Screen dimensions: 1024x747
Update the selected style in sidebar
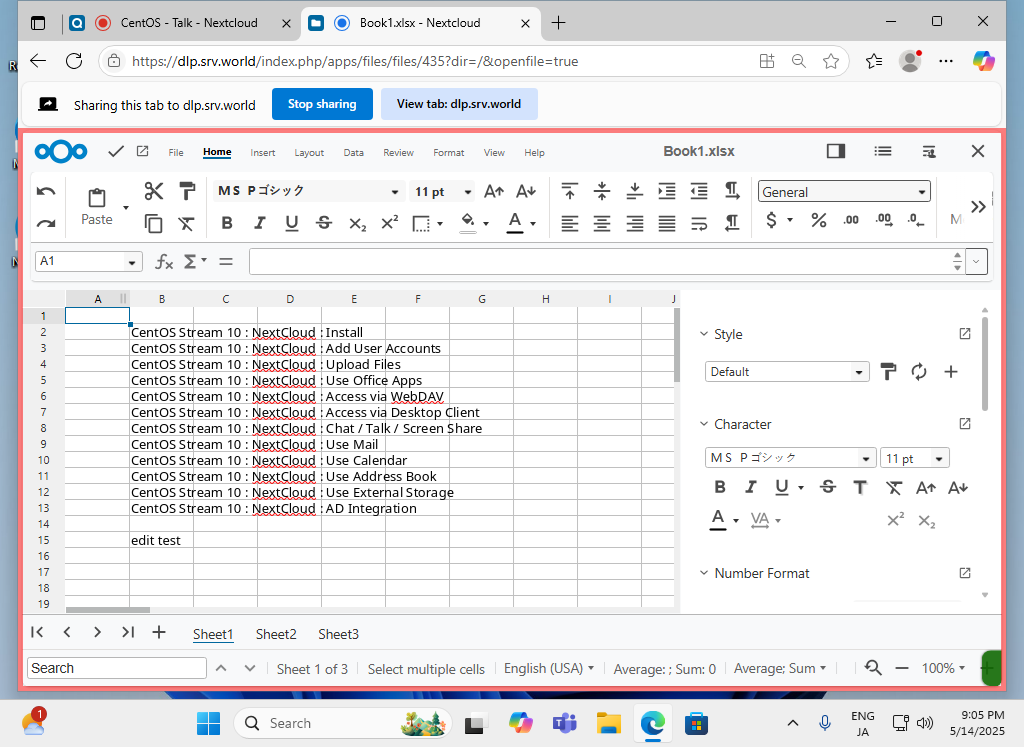click(919, 372)
